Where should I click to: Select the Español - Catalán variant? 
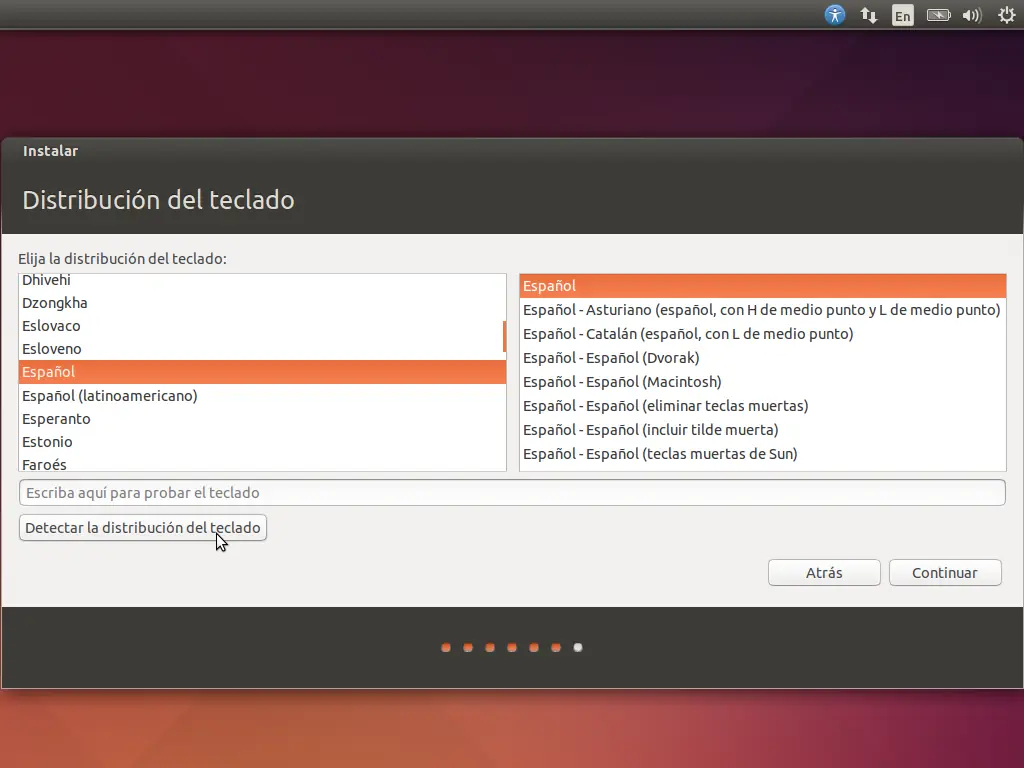pyautogui.click(x=763, y=334)
